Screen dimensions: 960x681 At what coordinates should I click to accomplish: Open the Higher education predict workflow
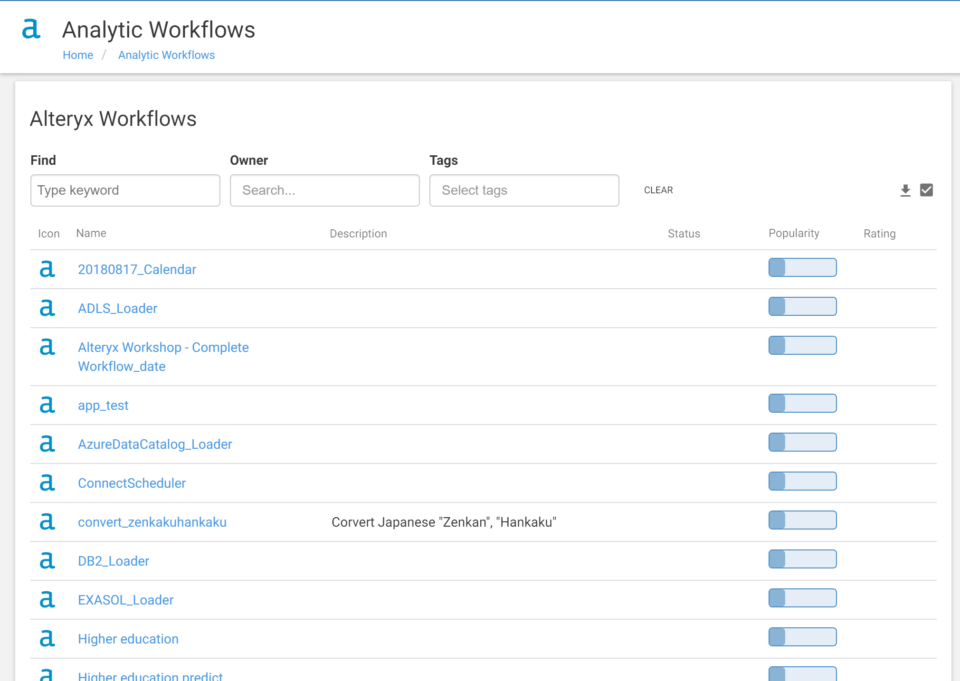(150, 676)
